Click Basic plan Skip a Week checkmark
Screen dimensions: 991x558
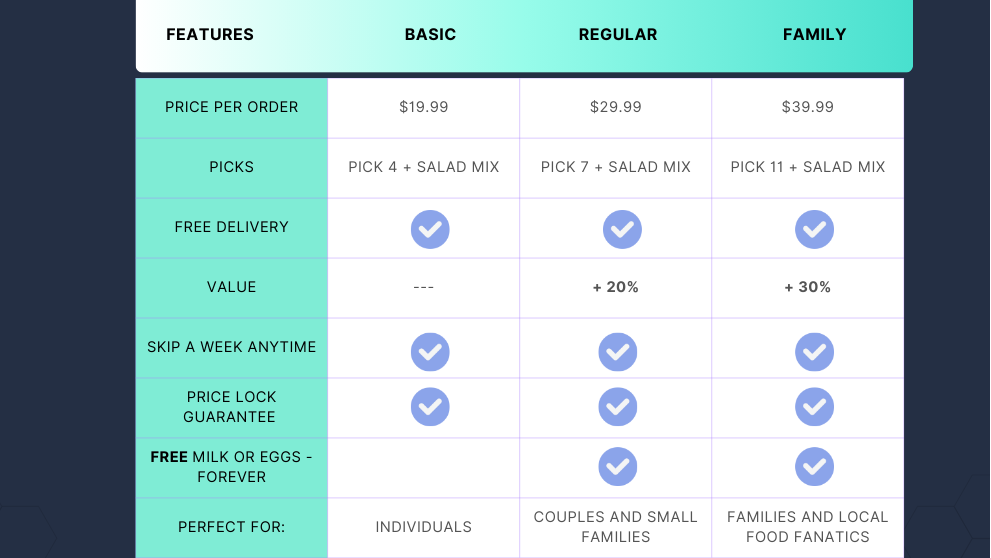[x=430, y=352]
